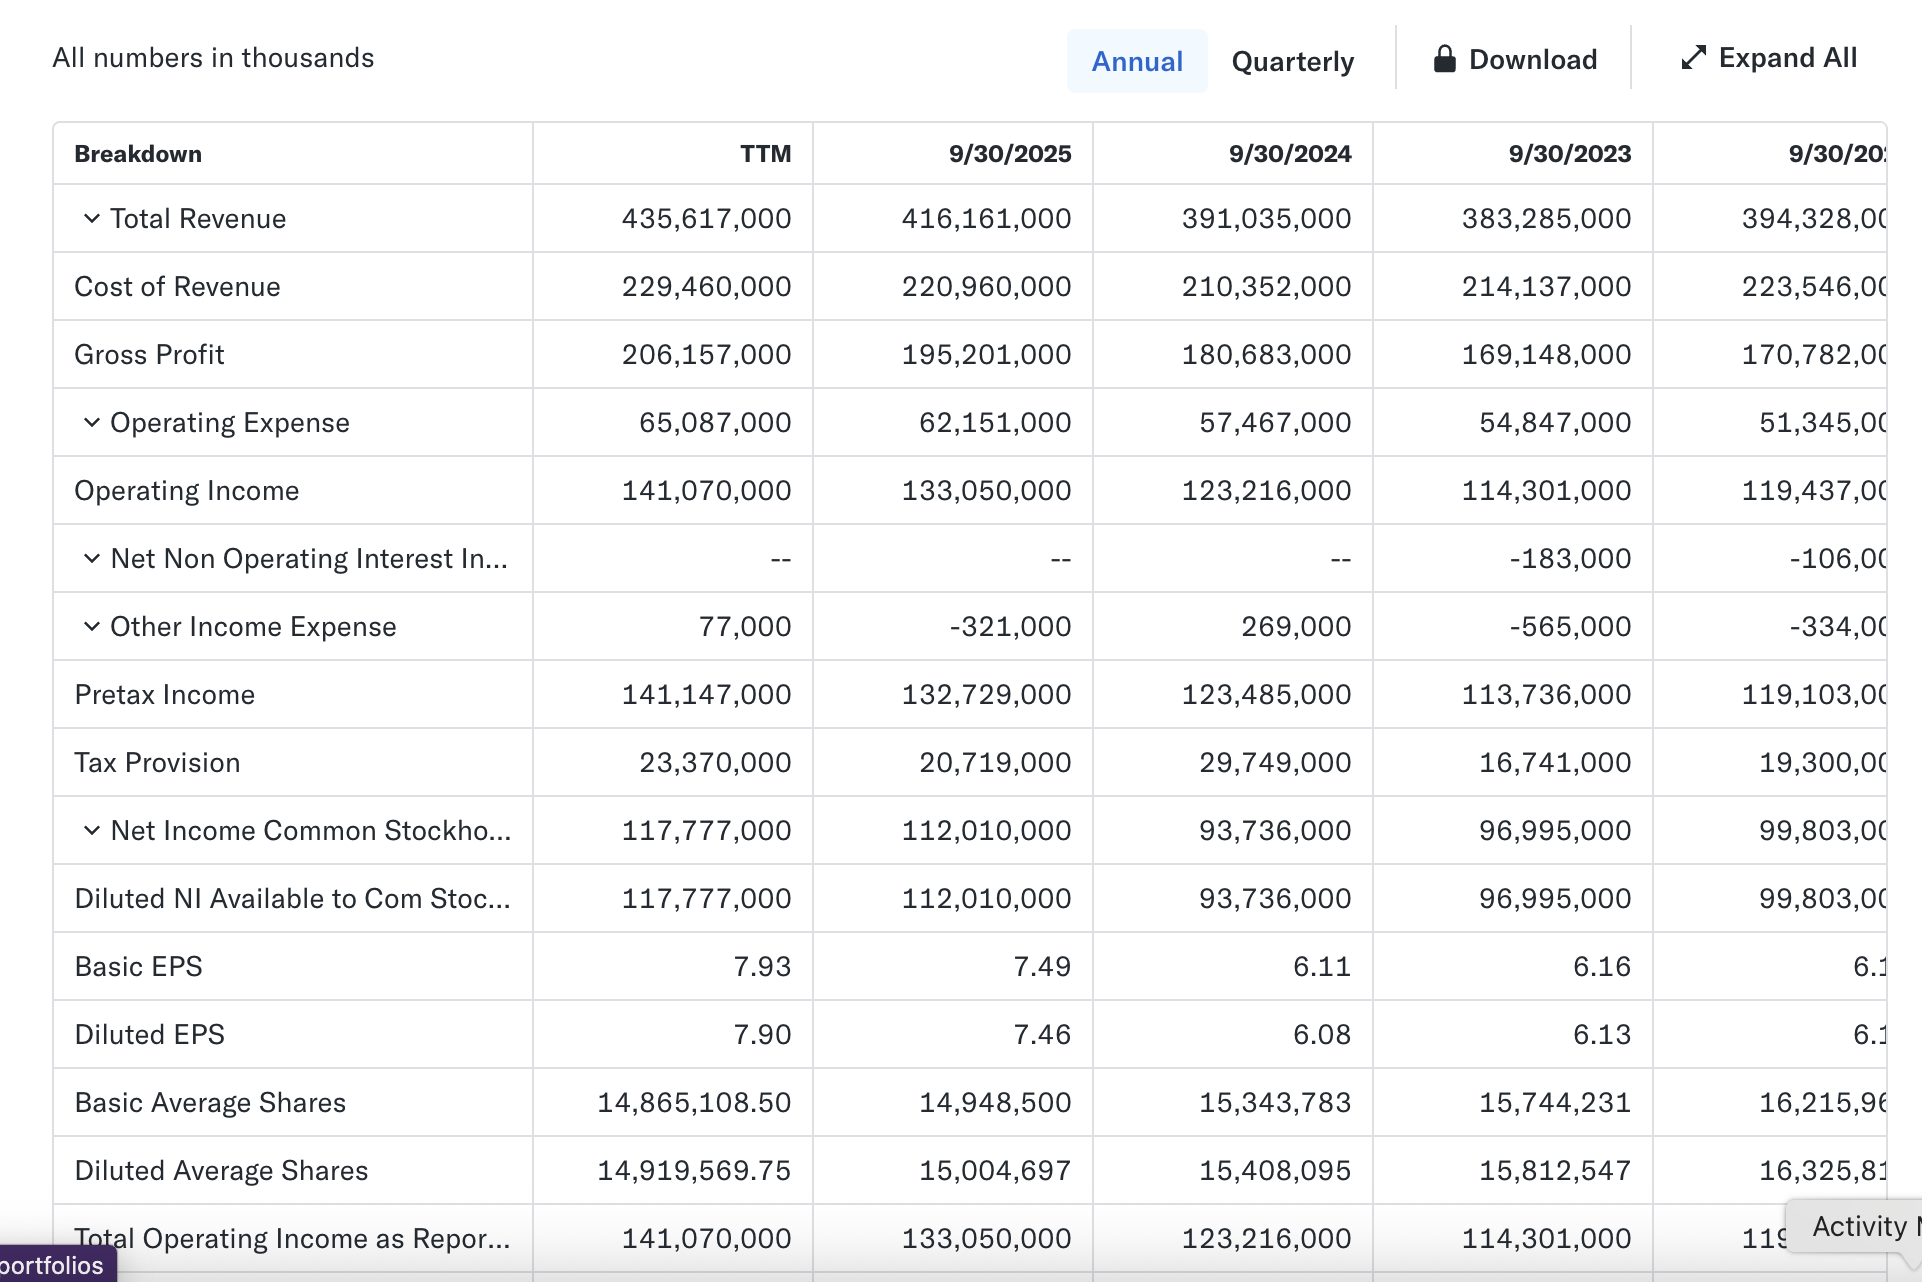Click the TTM Total Revenue value
This screenshot has width=1922, height=1282.
pyautogui.click(x=706, y=218)
